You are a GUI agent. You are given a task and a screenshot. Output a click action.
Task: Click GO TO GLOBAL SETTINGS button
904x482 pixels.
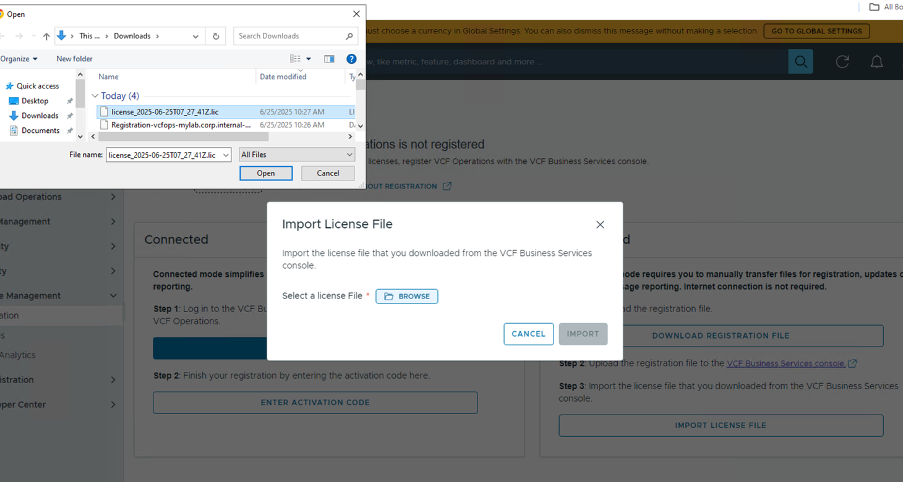816,31
